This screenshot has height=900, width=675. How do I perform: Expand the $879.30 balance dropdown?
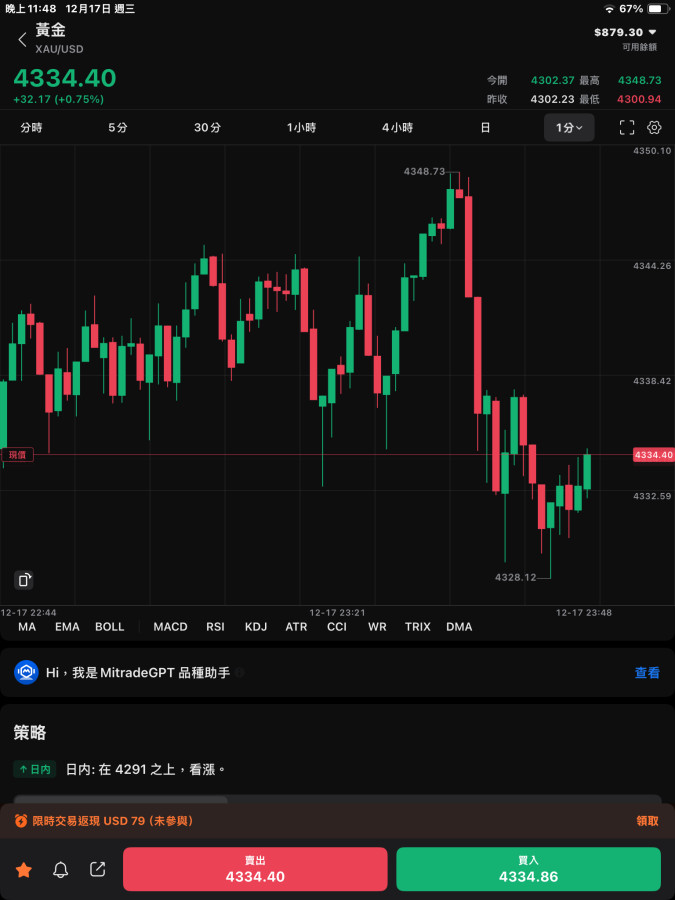tap(625, 32)
